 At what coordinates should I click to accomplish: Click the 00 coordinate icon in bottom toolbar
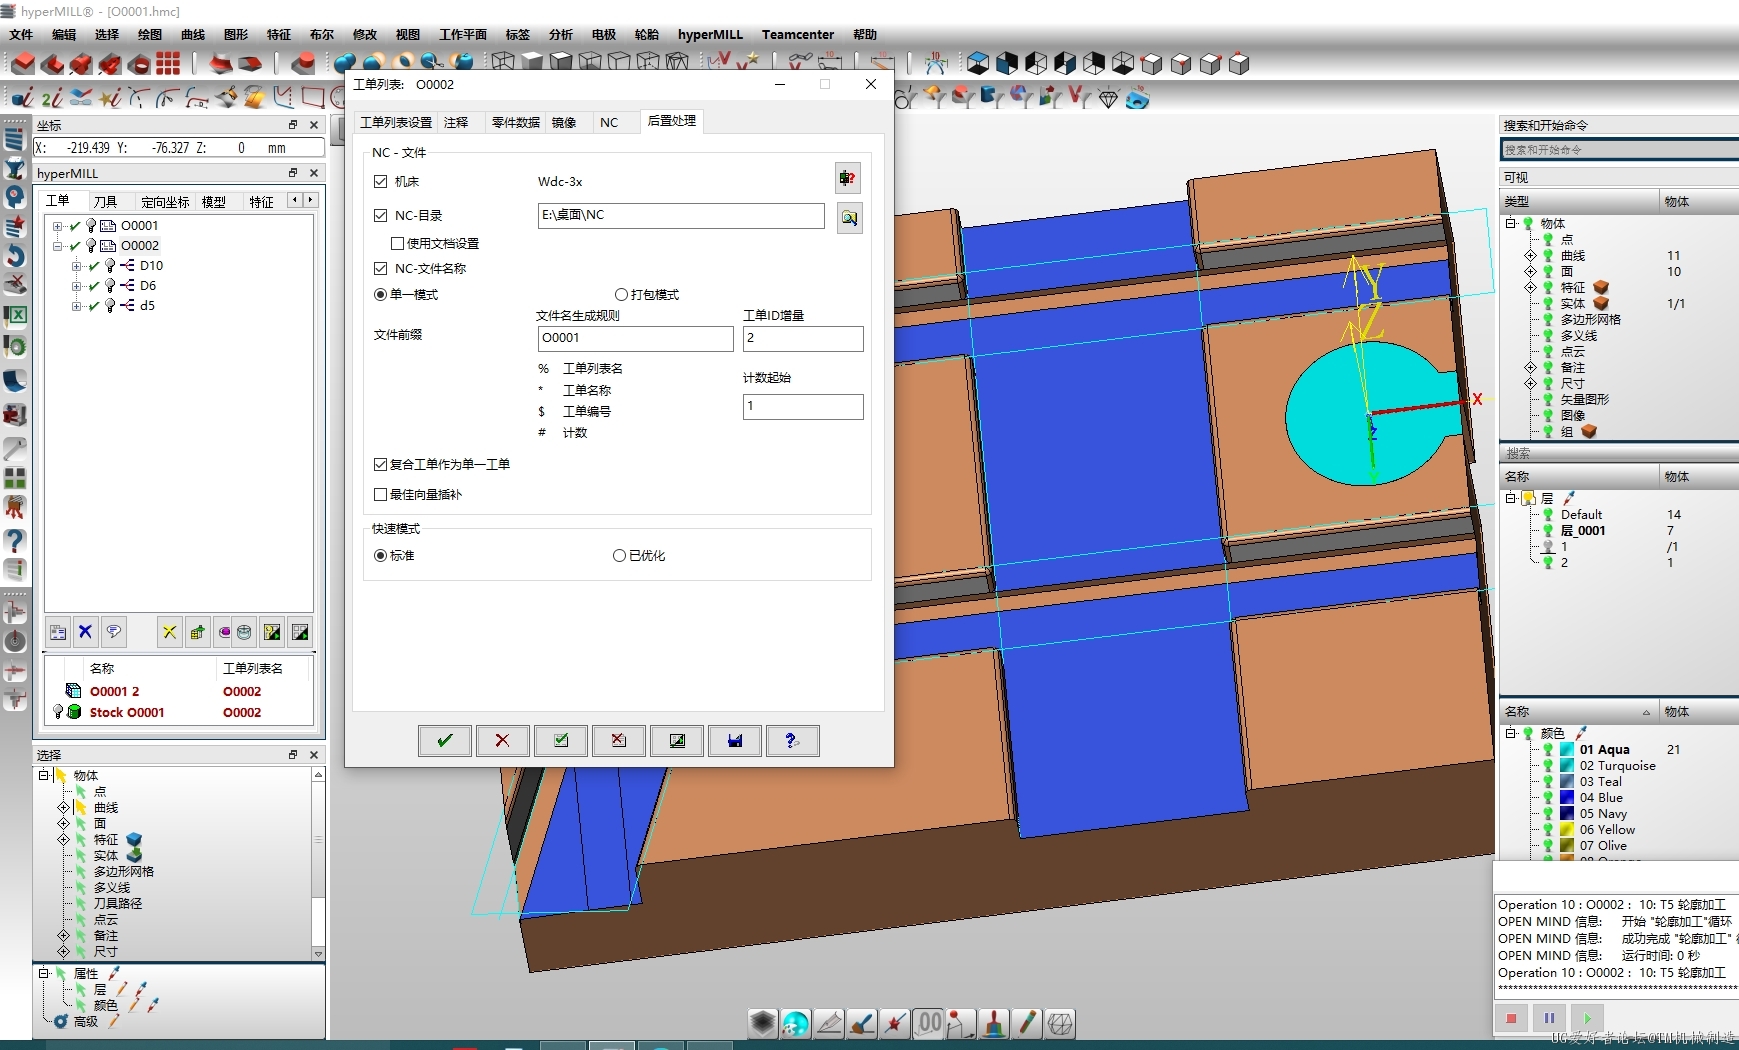tap(930, 1023)
